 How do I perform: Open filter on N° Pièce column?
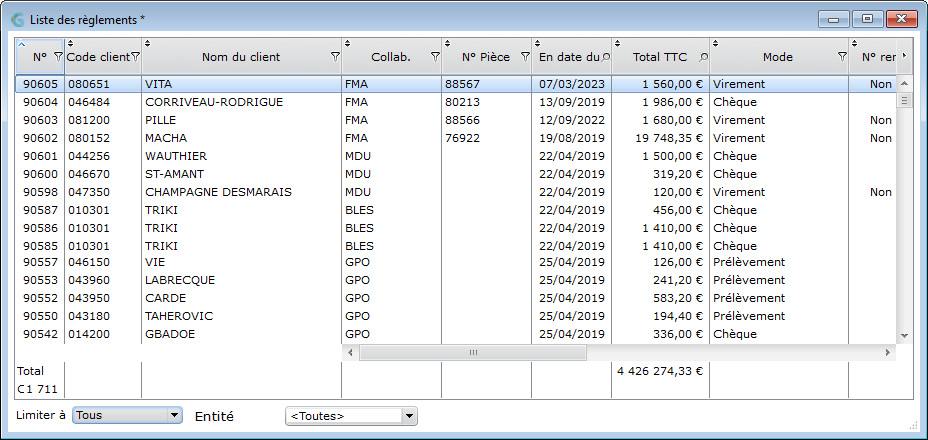525,57
